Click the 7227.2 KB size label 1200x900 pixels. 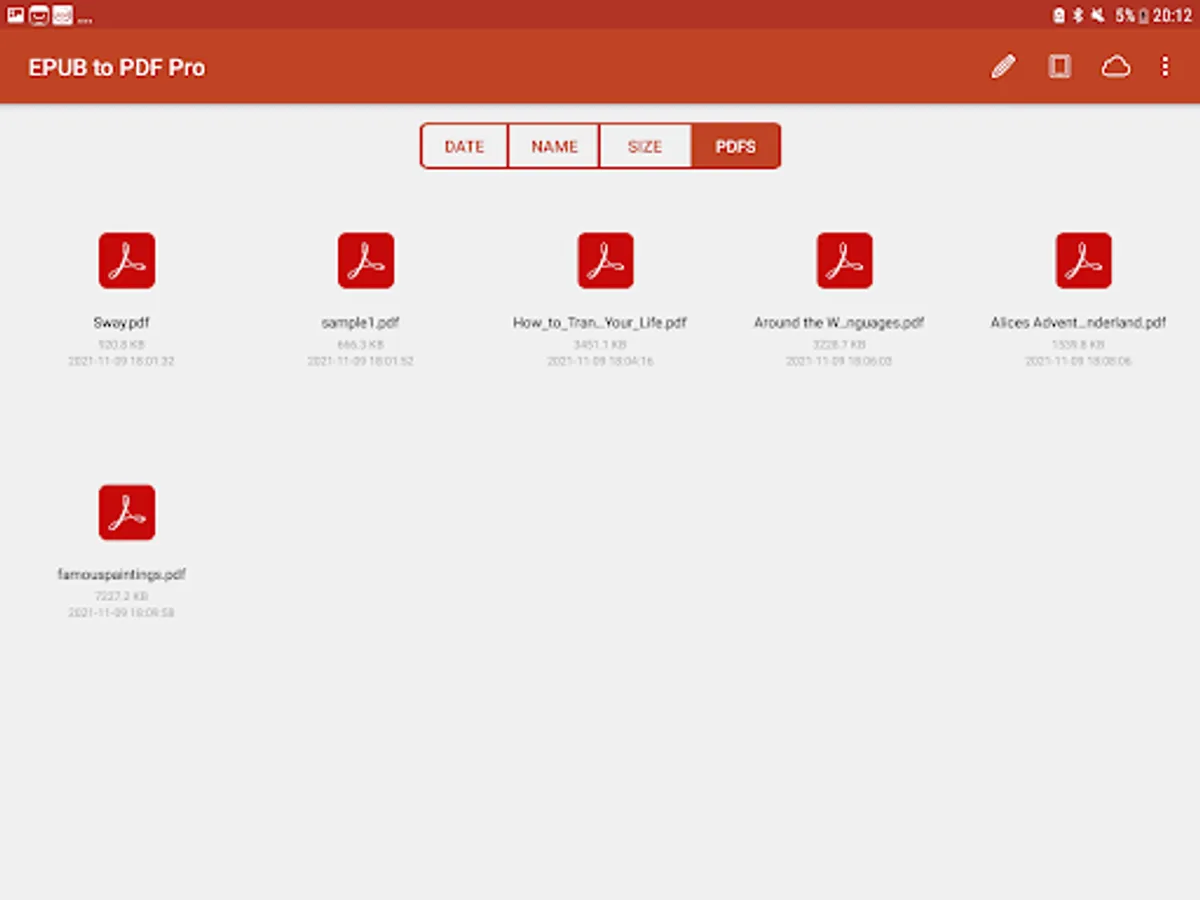(x=121, y=596)
